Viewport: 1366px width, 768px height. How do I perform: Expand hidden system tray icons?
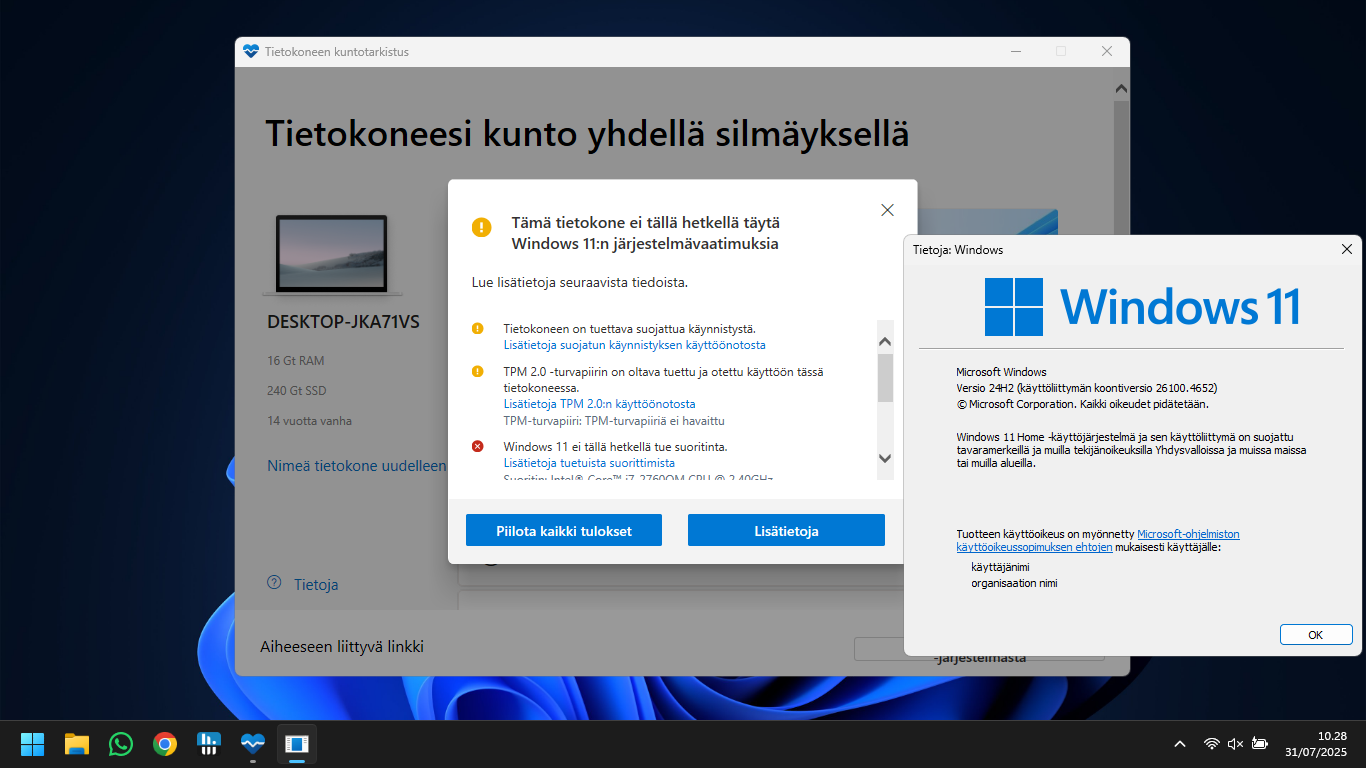click(1180, 744)
